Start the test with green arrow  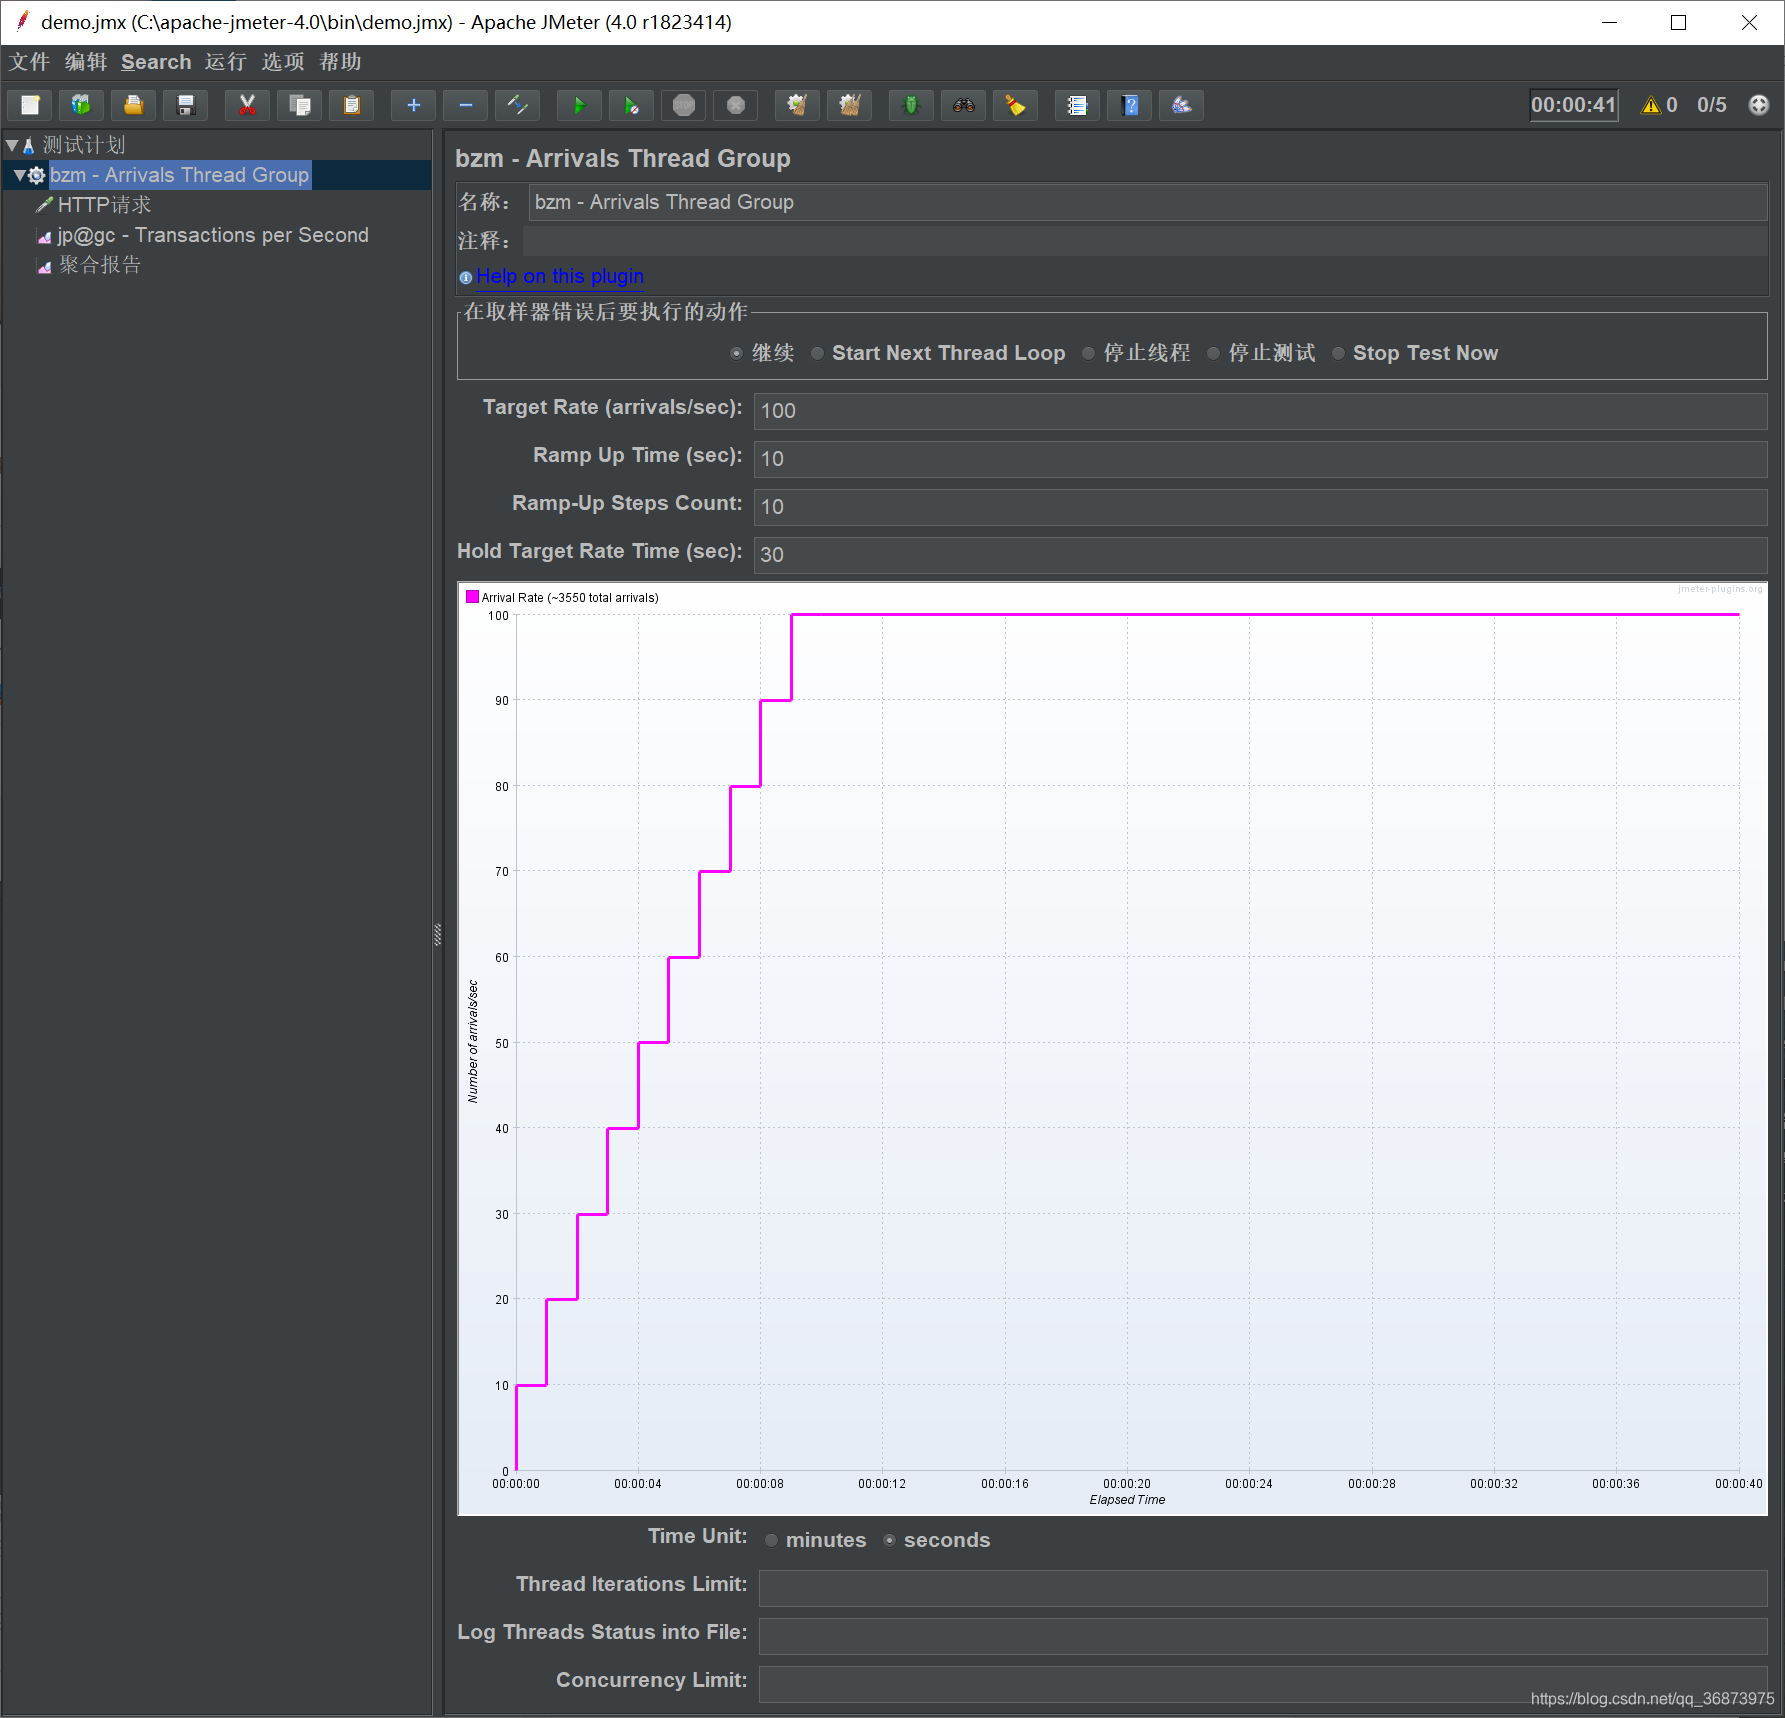click(580, 105)
